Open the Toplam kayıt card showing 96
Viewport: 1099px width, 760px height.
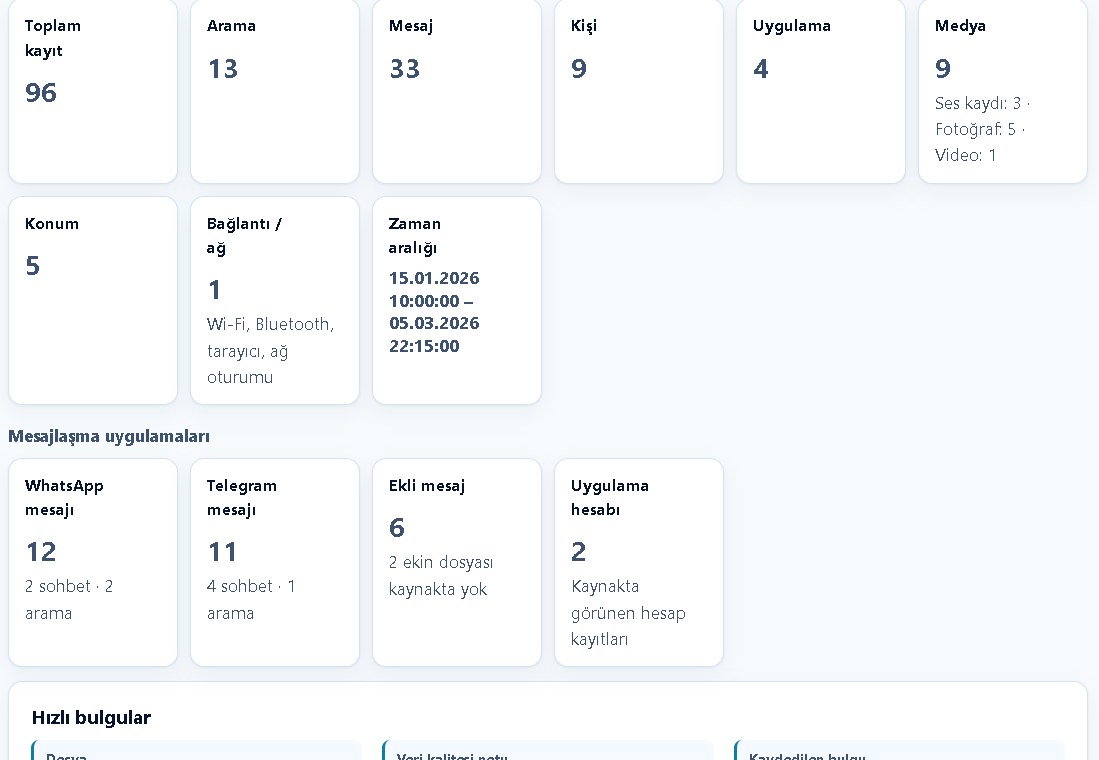(x=93, y=90)
